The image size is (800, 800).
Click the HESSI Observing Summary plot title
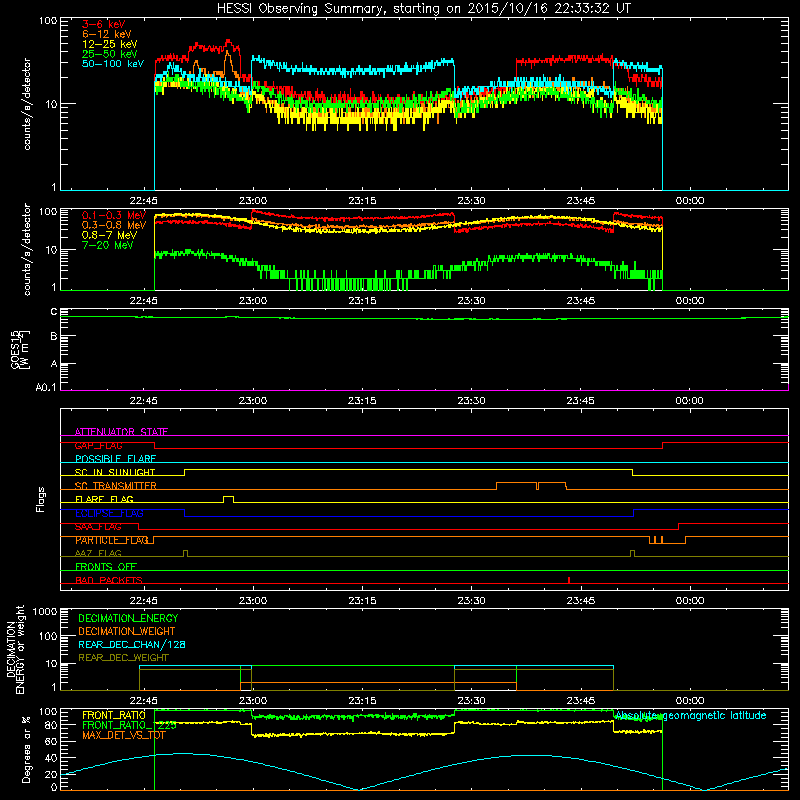click(423, 9)
